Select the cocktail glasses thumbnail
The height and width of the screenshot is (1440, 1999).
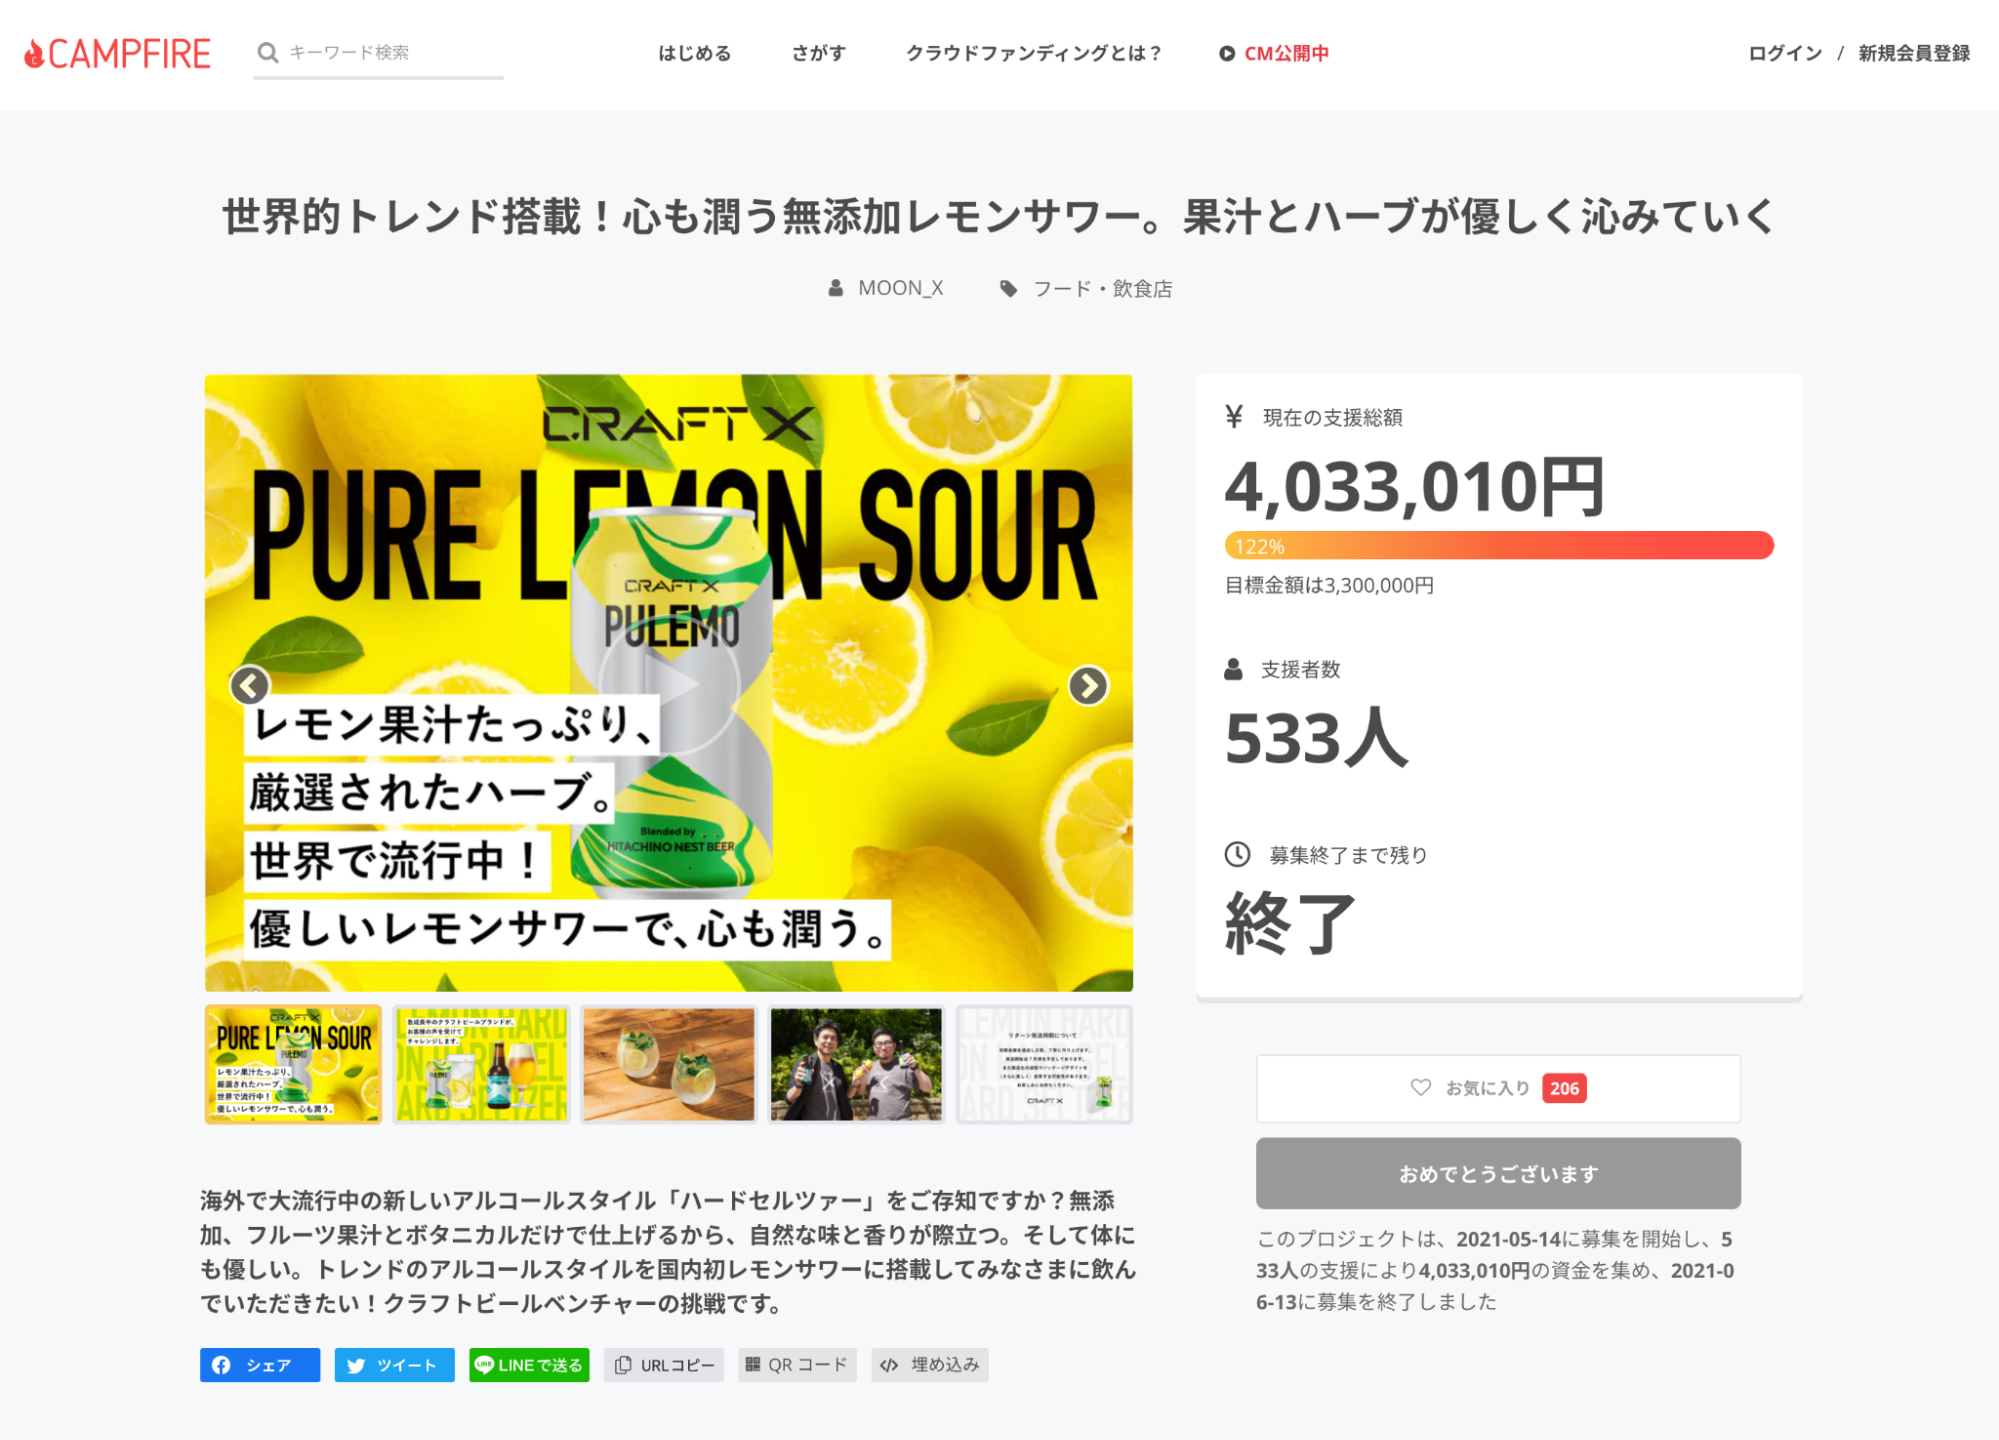coord(669,1064)
